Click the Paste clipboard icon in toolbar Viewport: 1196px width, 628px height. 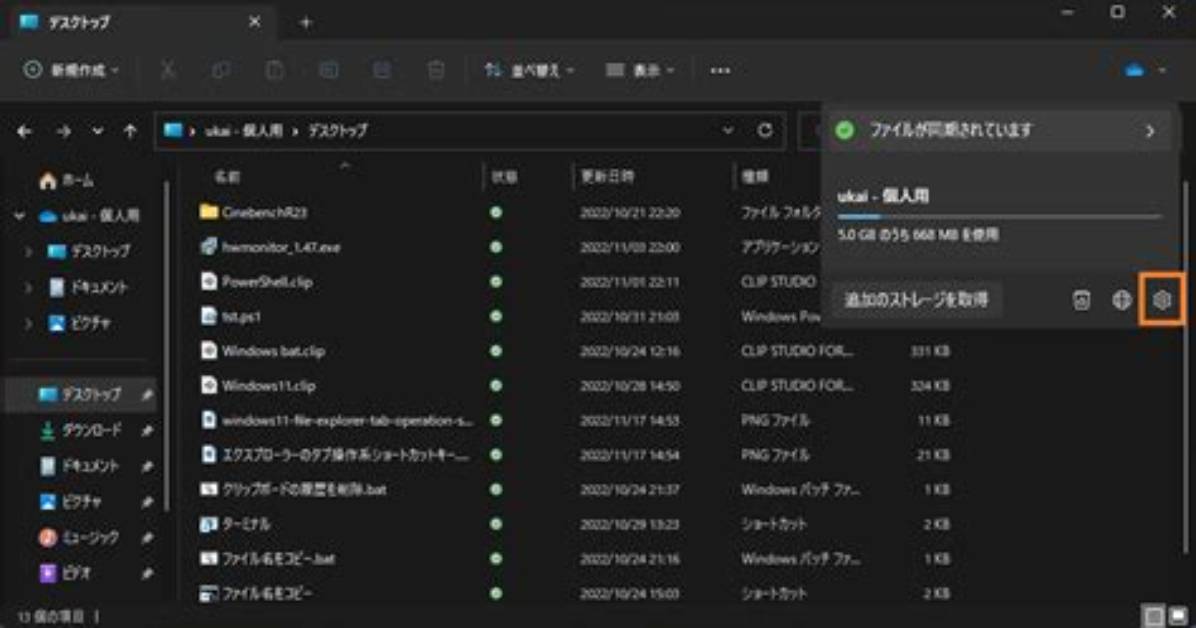click(x=275, y=70)
